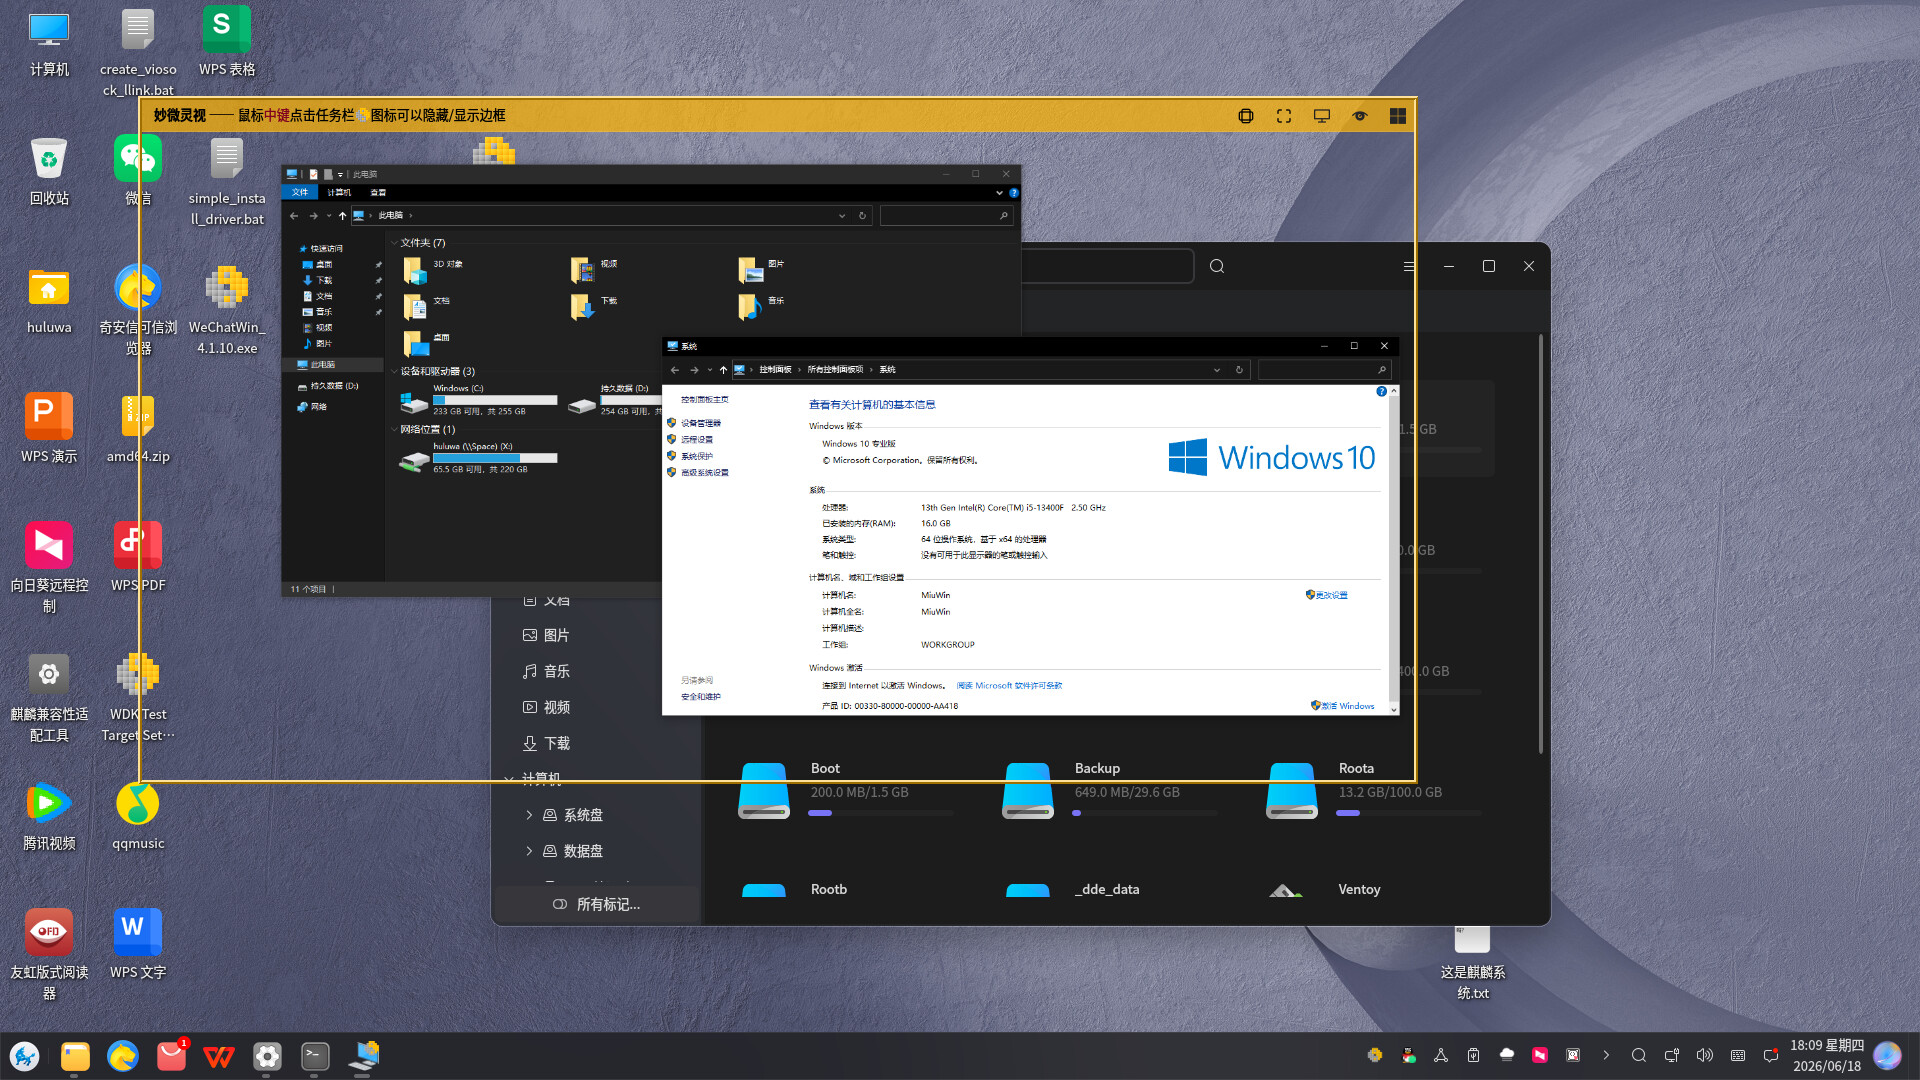Go back in the This PC explorer window

click(x=294, y=215)
